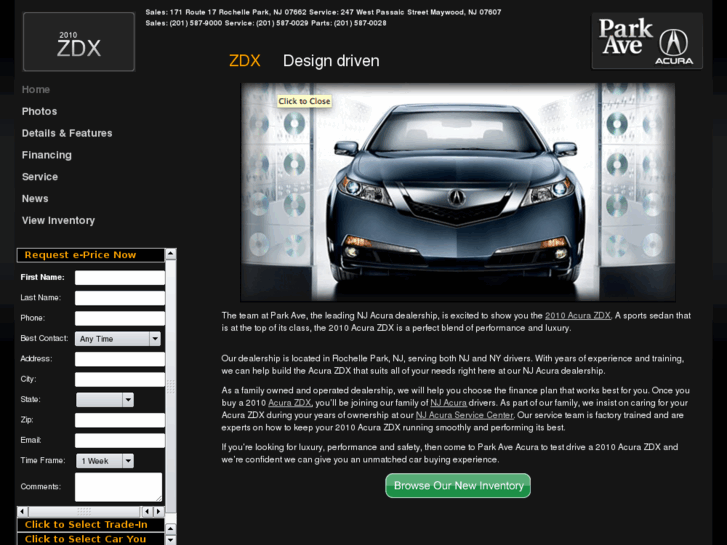Click the Request e-Price Now header
The width and height of the screenshot is (727, 545).
coord(90,255)
